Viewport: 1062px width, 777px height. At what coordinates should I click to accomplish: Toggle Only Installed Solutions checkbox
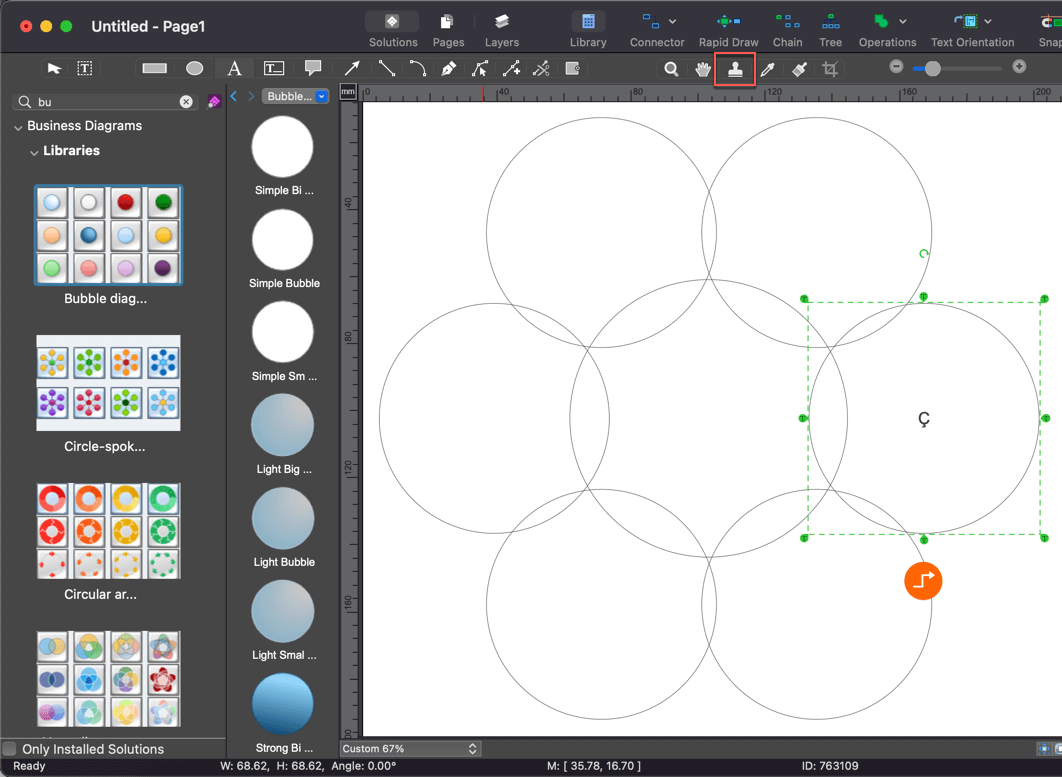[x=10, y=749]
